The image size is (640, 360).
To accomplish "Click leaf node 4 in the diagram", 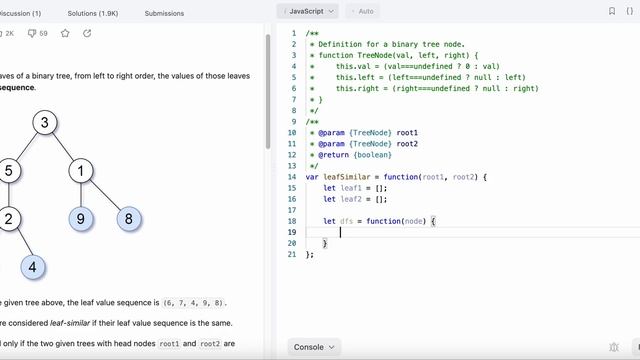I will (33, 267).
